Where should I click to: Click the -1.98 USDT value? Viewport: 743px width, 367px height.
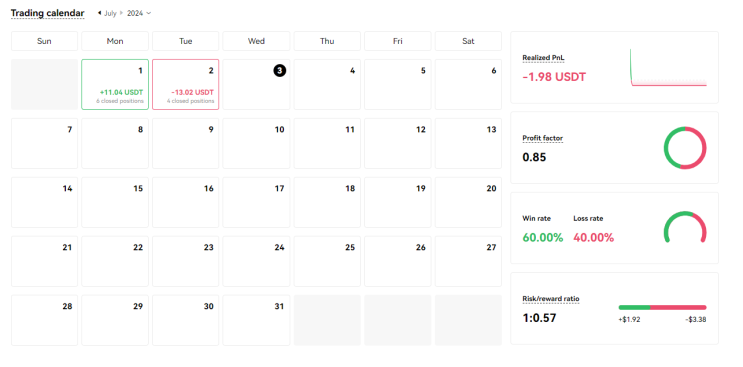click(554, 77)
